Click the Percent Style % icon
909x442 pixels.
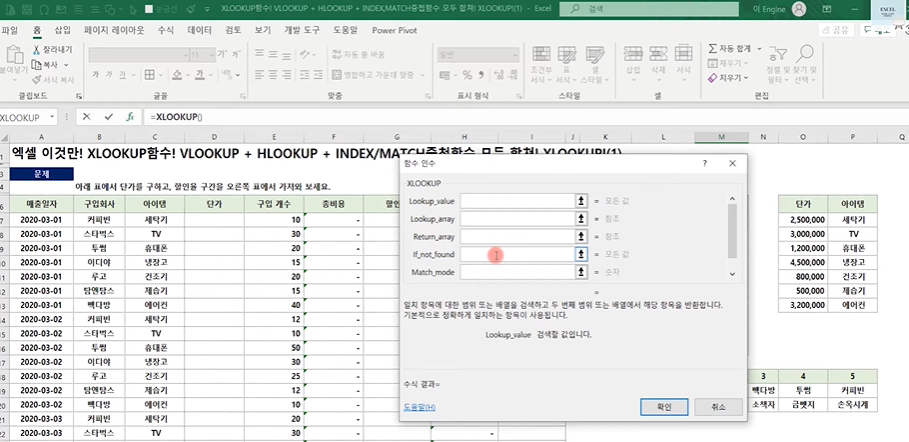pyautogui.click(x=466, y=75)
